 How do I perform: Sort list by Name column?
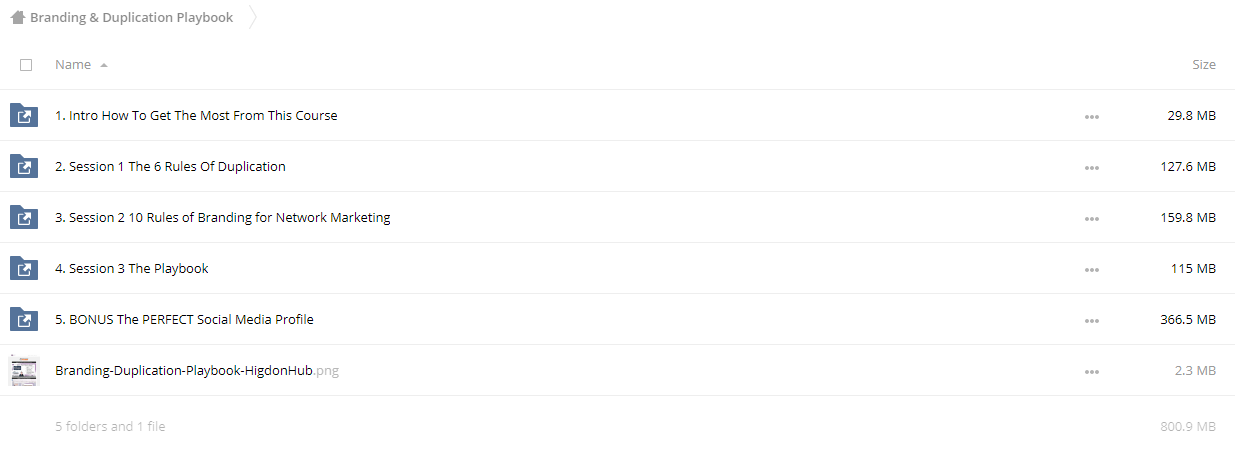(73, 65)
